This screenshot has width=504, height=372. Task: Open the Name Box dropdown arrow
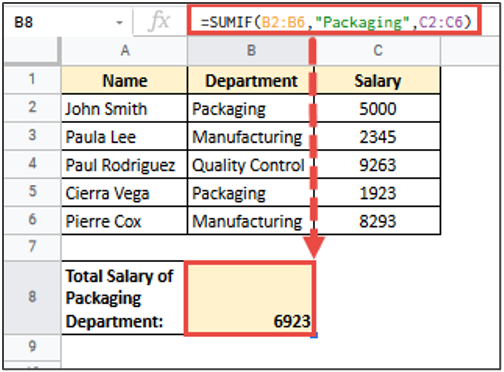[119, 23]
